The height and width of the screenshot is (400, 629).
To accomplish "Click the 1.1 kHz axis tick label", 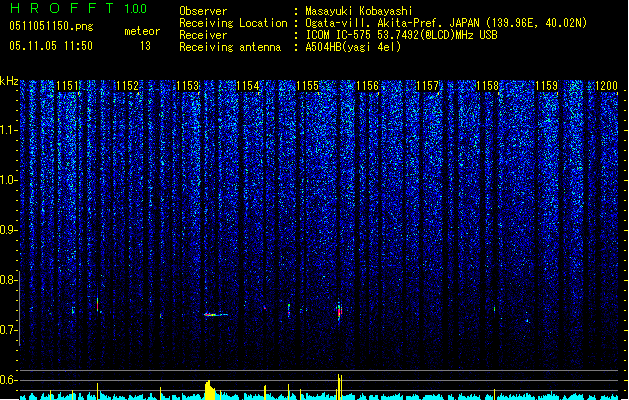I will [x=9, y=130].
